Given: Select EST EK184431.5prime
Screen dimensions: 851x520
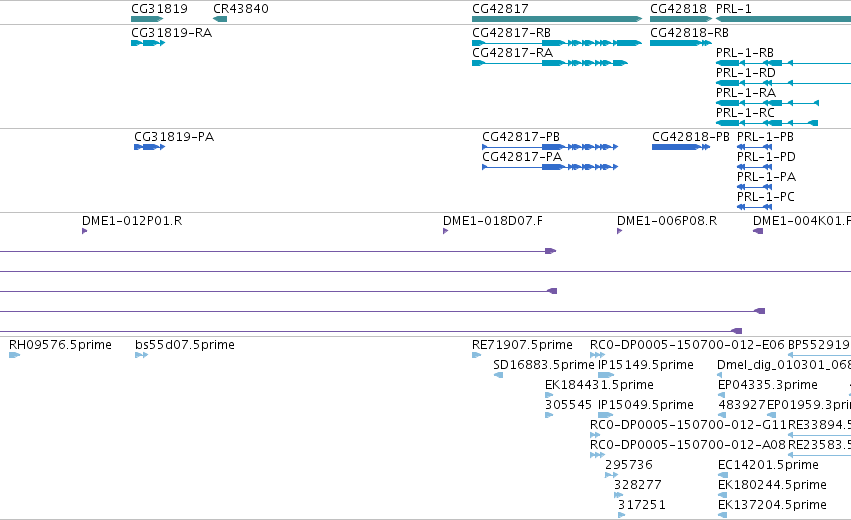Looking at the screenshot, I should click(x=549, y=395).
